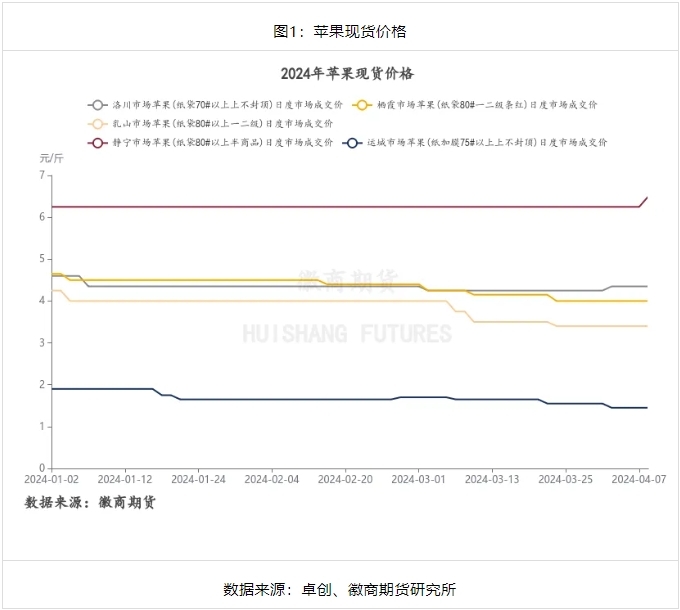Viewport: 680px width, 610px height.
Task: Toggle the maroon 静宁市场苹果 legend marker
Action: tap(98, 143)
